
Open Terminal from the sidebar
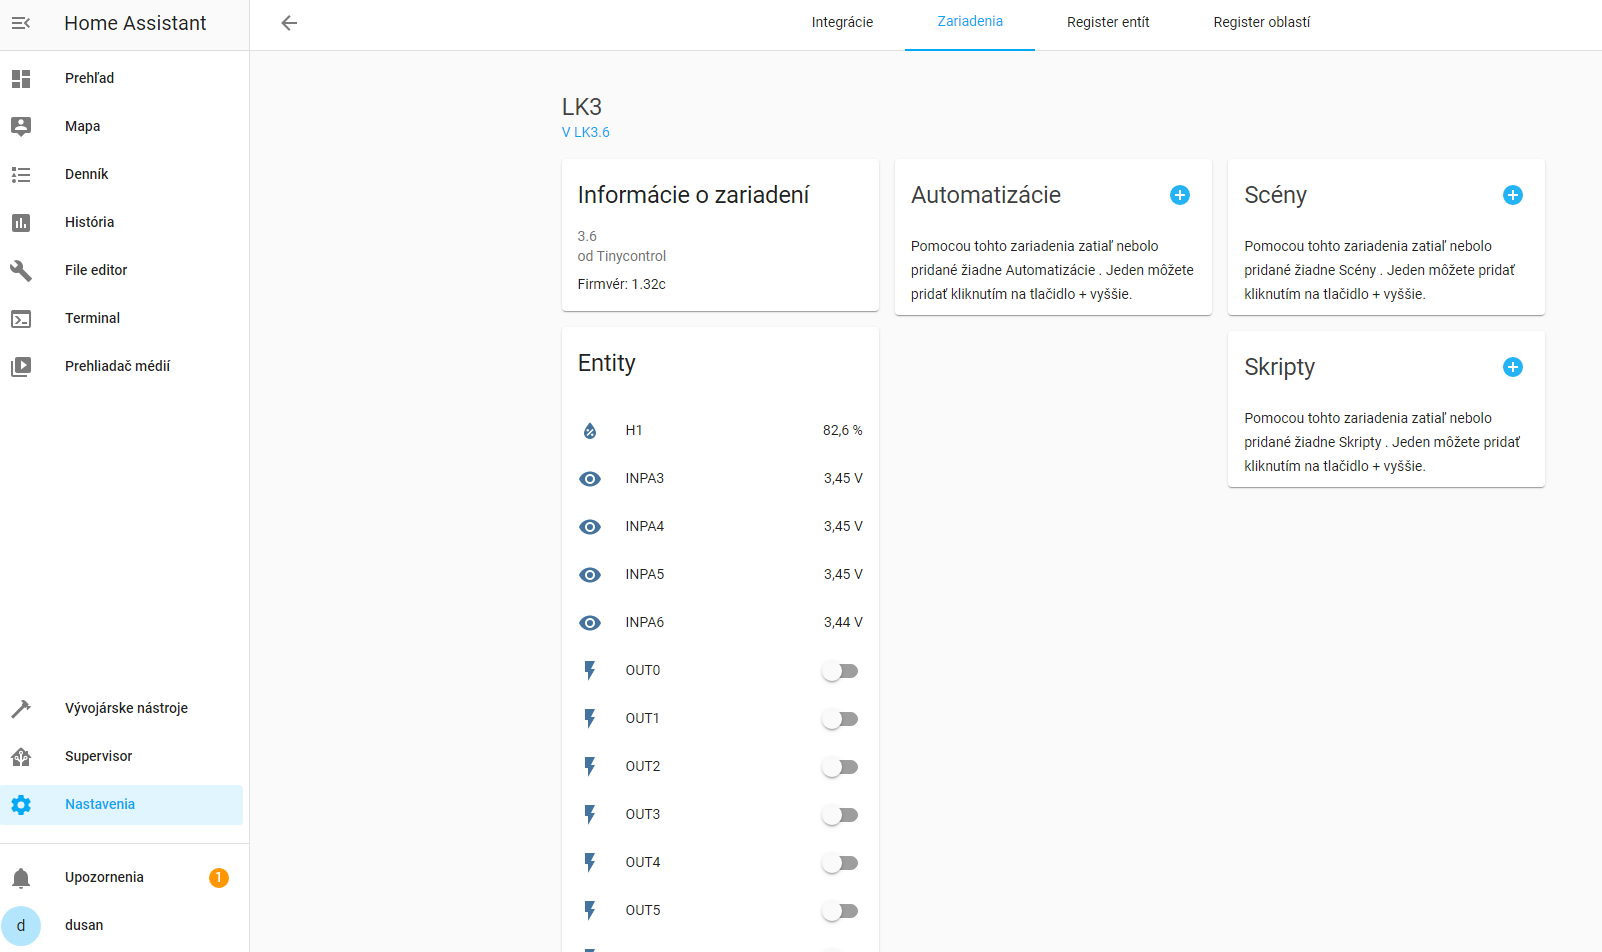click(92, 318)
